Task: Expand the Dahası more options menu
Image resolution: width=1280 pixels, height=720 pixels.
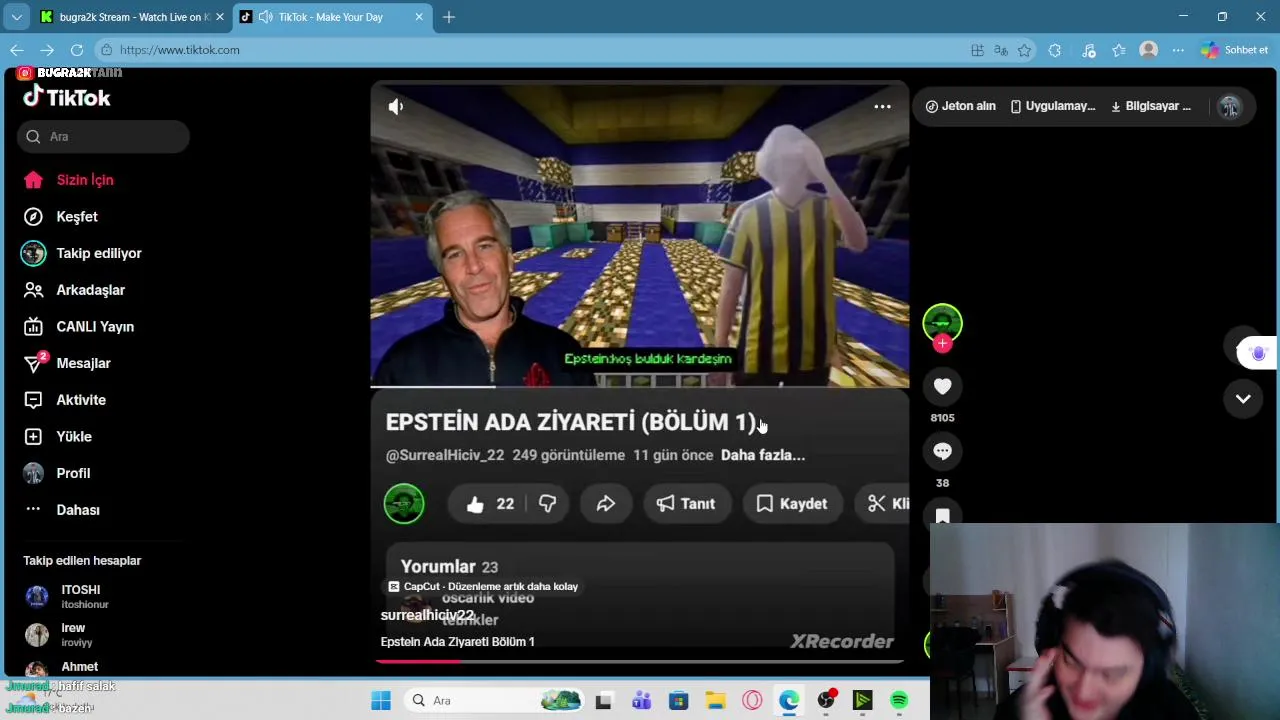Action: click(x=61, y=510)
